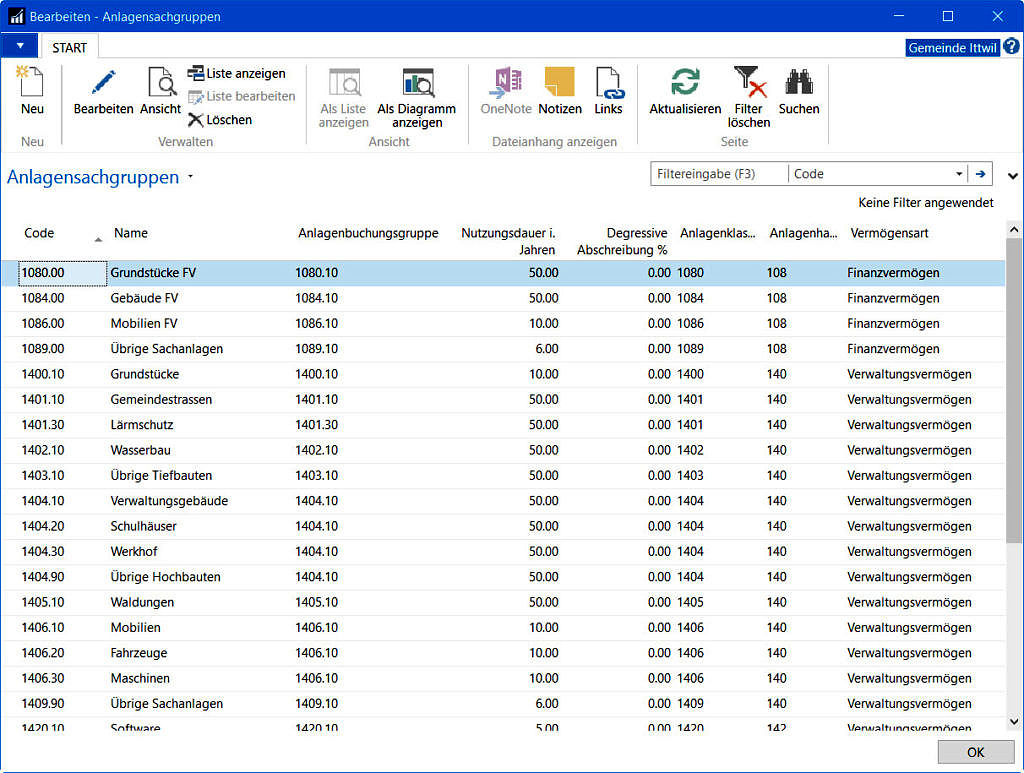
Task: Click Als Liste anzeigen icon
Action: click(344, 98)
